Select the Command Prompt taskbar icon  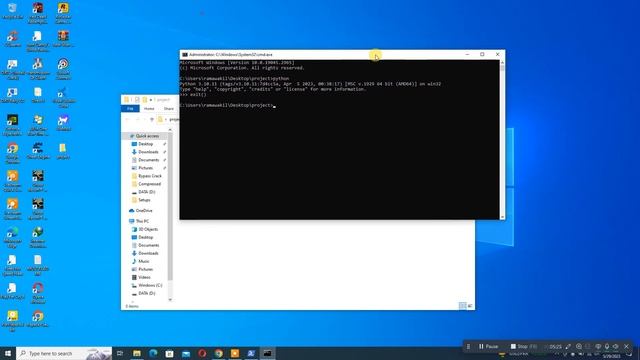point(267,353)
